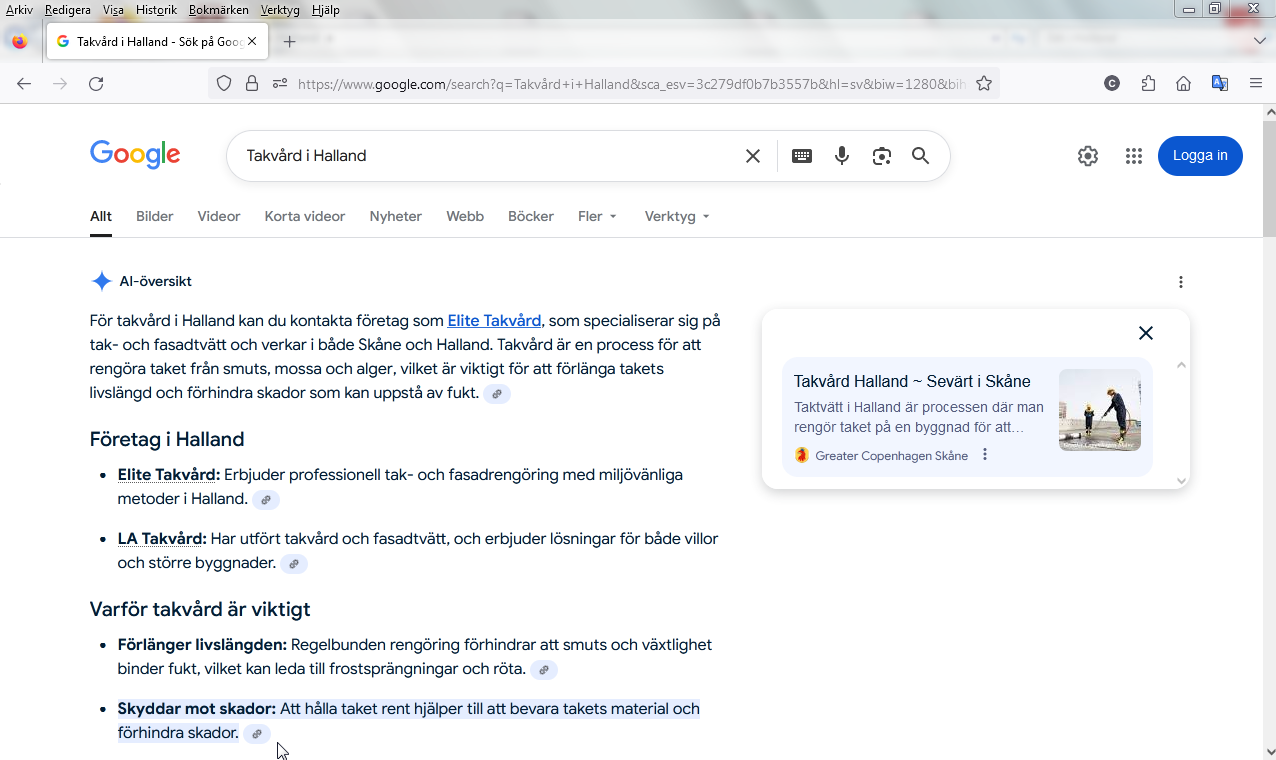Image resolution: width=1276 pixels, height=760 pixels.
Task: Open the list all tabs chevron
Action: tap(1259, 41)
